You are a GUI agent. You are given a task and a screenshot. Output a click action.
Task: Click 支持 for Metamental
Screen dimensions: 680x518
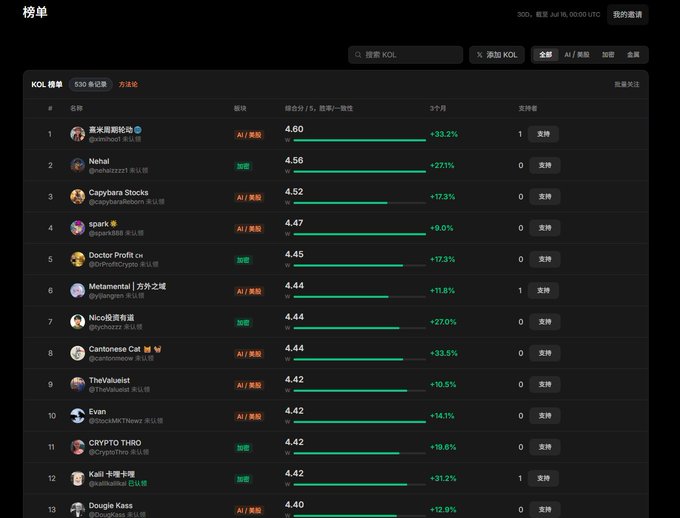coord(543,290)
